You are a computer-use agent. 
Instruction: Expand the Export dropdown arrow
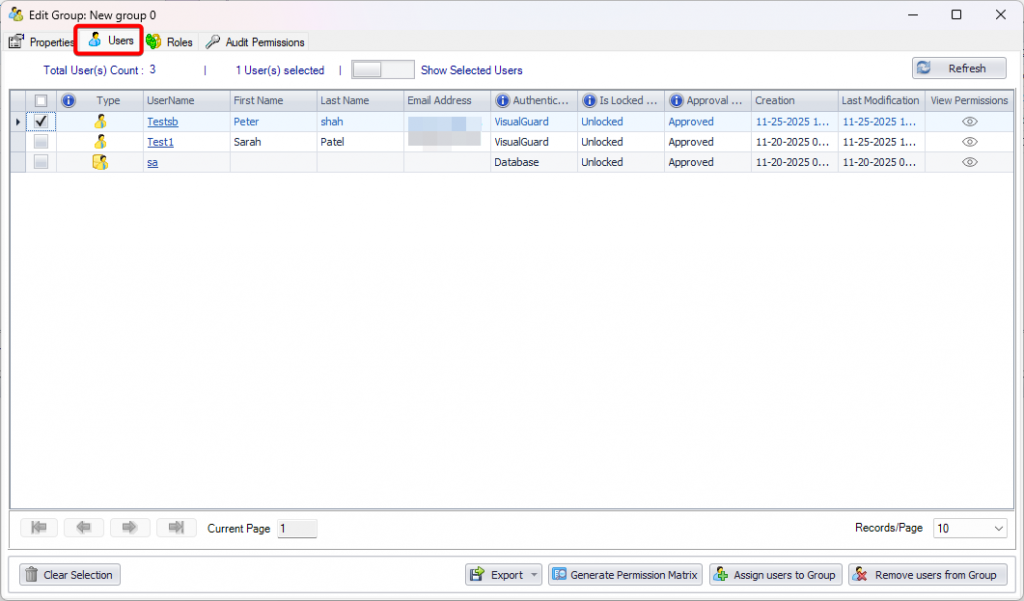pyautogui.click(x=535, y=575)
